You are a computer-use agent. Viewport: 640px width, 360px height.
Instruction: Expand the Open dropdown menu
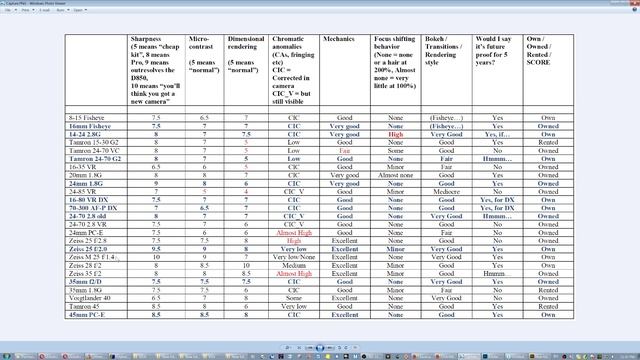tap(80, 10)
